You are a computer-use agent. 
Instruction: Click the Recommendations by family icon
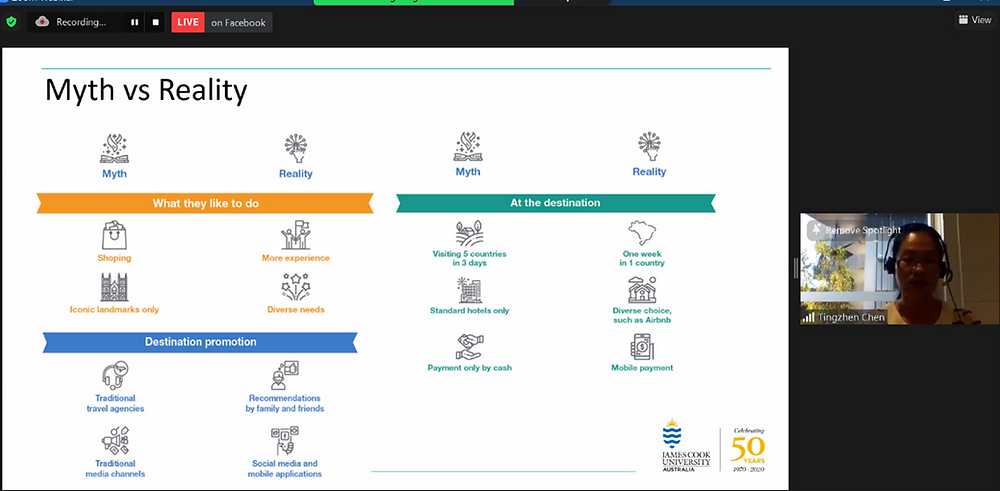coord(284,375)
